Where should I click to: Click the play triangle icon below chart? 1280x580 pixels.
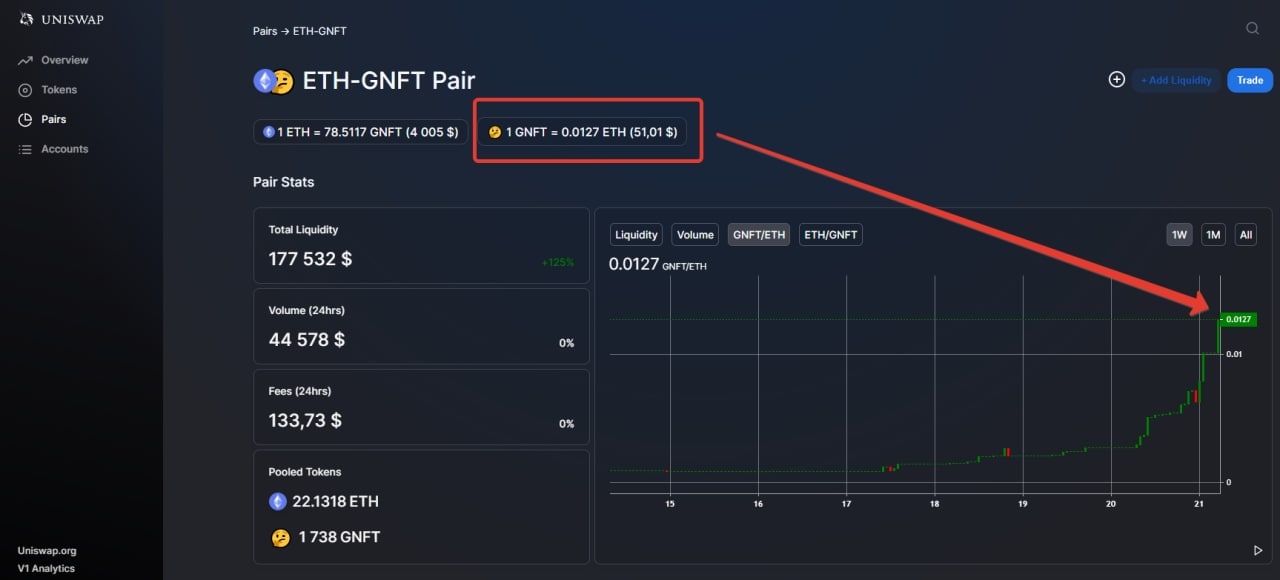1258,550
